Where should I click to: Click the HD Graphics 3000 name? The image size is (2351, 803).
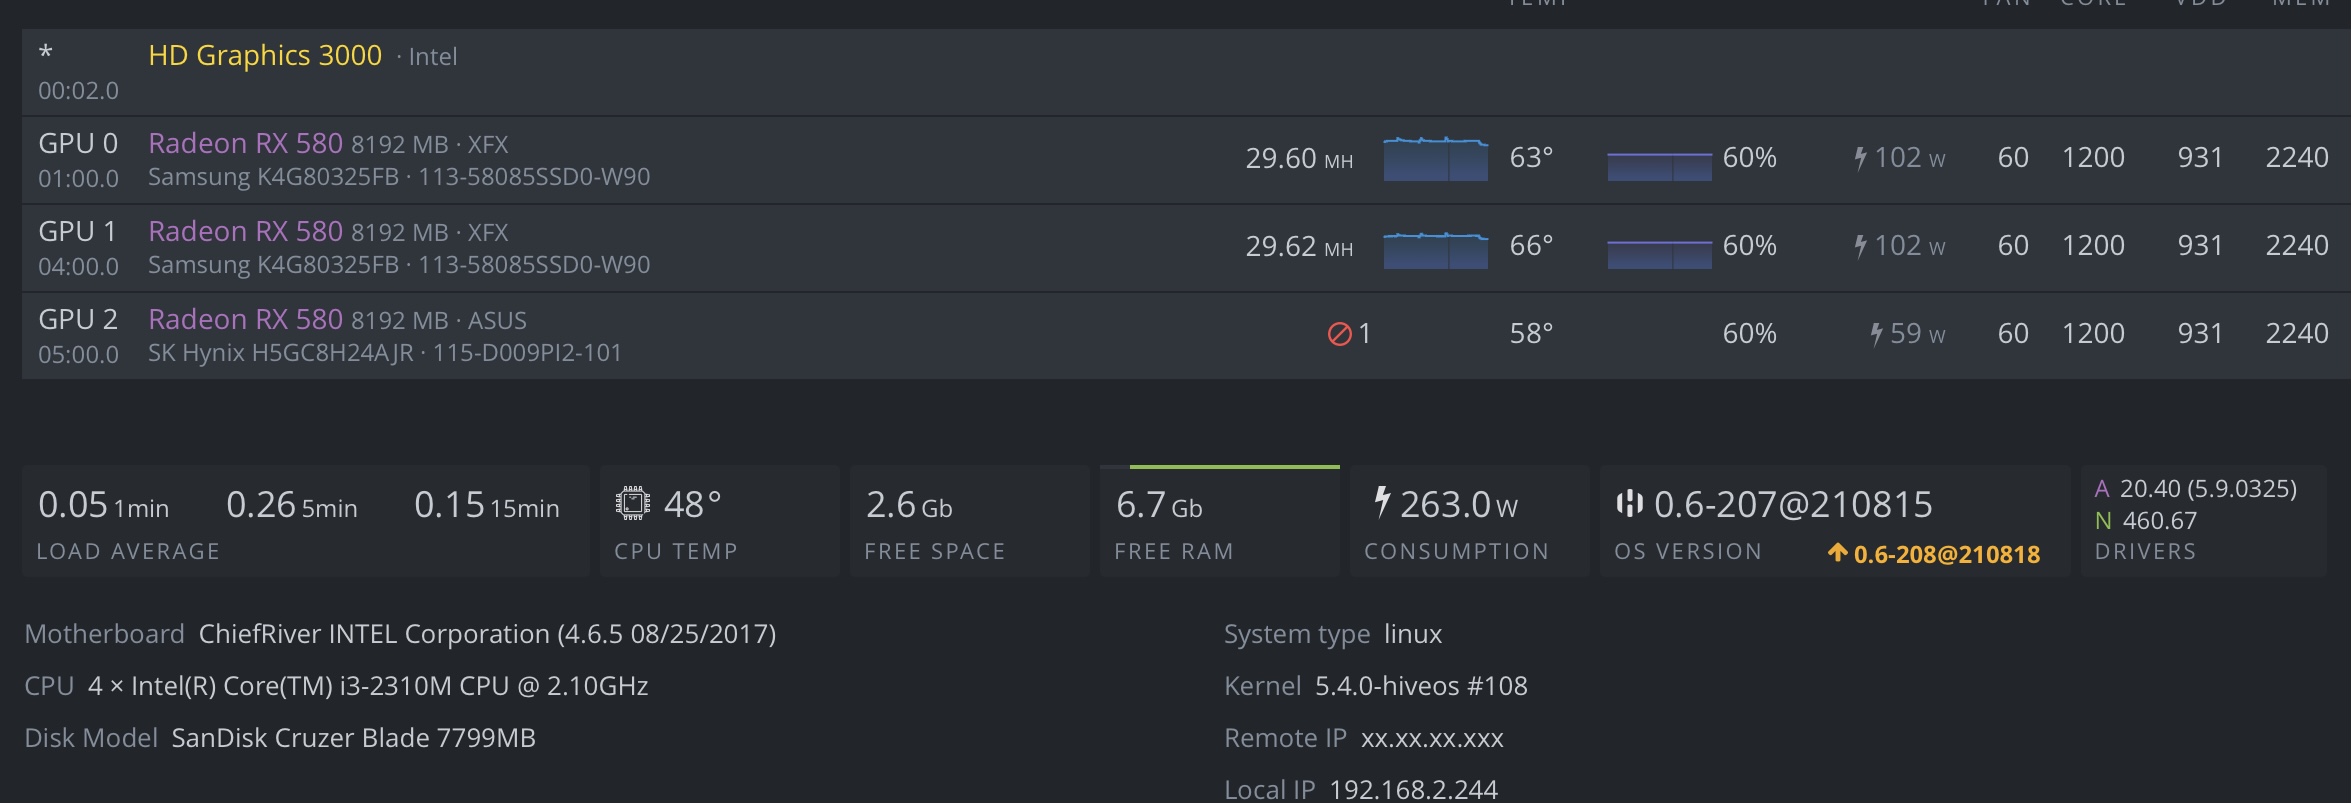265,55
